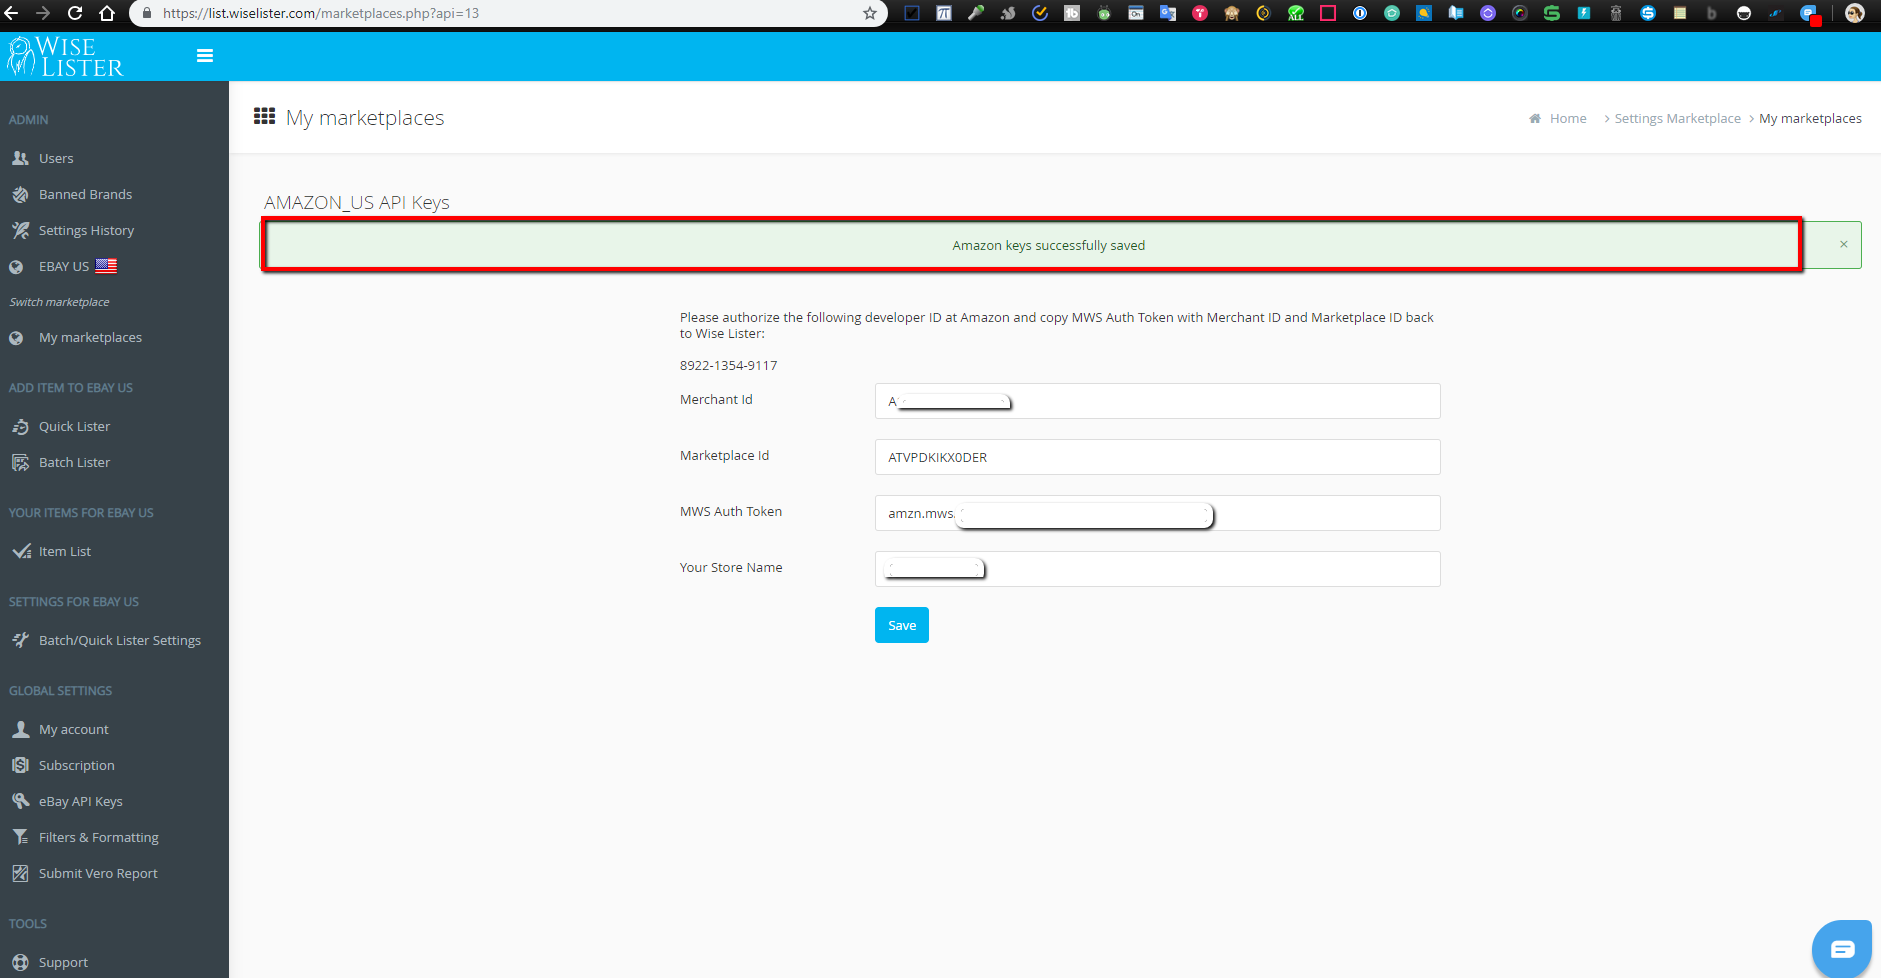Viewport: 1881px width, 978px height.
Task: Open Batch/Quick Lister Settings
Action: [x=120, y=640]
